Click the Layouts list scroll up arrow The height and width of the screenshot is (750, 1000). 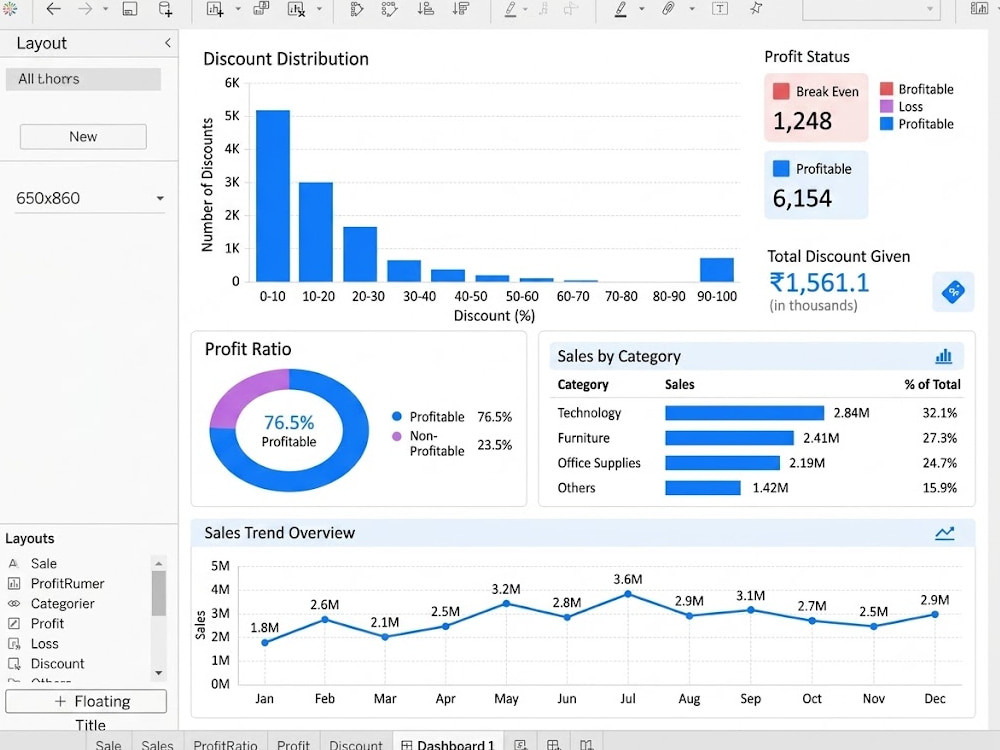coord(159,563)
